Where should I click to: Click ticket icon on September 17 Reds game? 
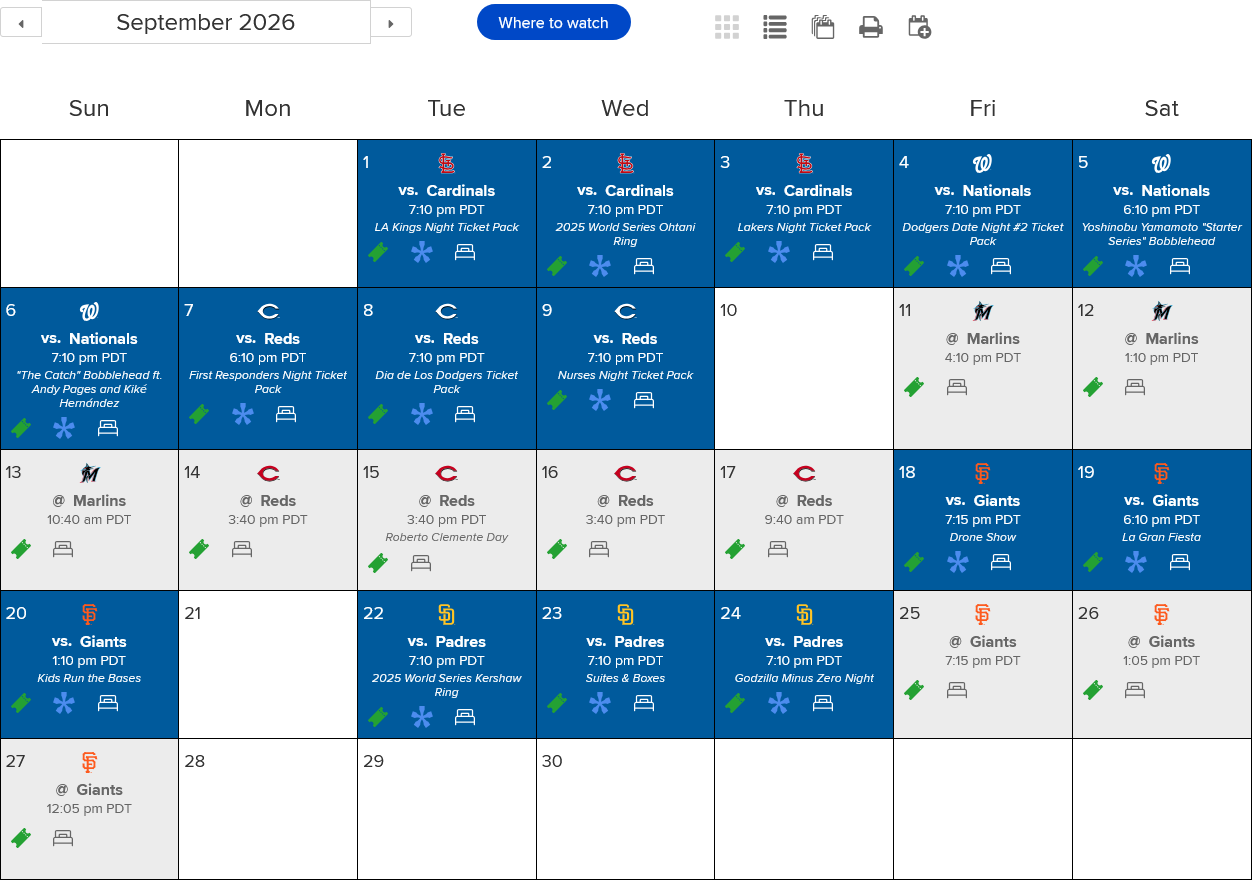click(x=735, y=549)
